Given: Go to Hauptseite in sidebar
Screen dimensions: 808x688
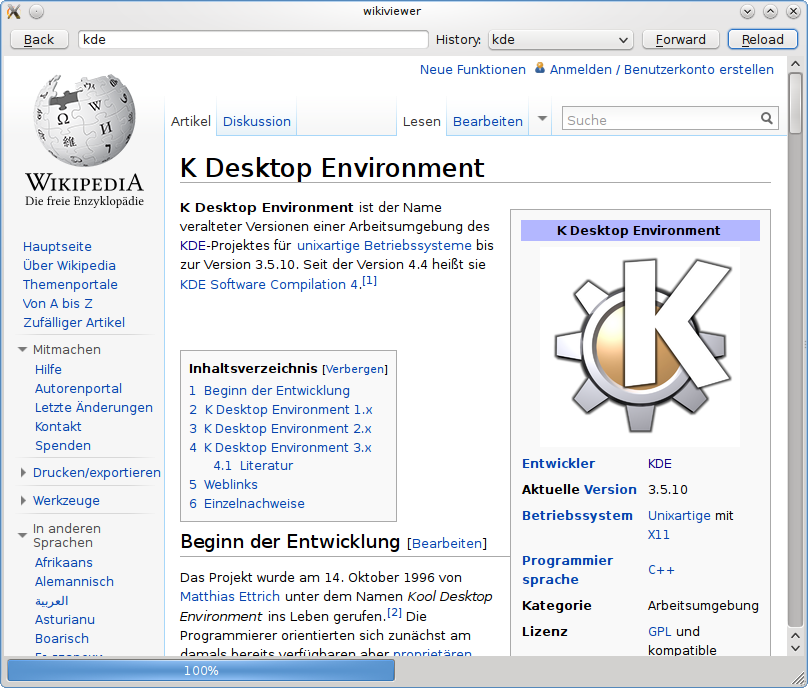Looking at the screenshot, I should (57, 247).
